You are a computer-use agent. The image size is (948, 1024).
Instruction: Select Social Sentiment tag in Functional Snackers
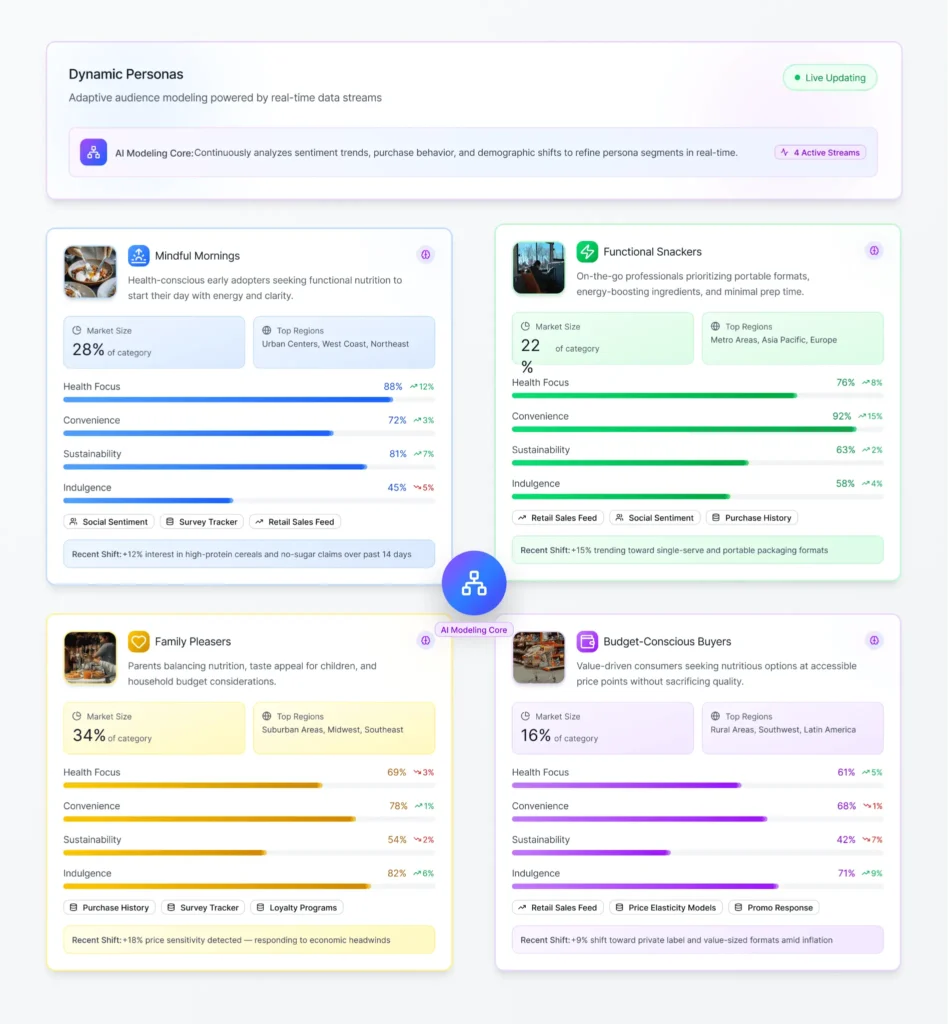click(655, 518)
